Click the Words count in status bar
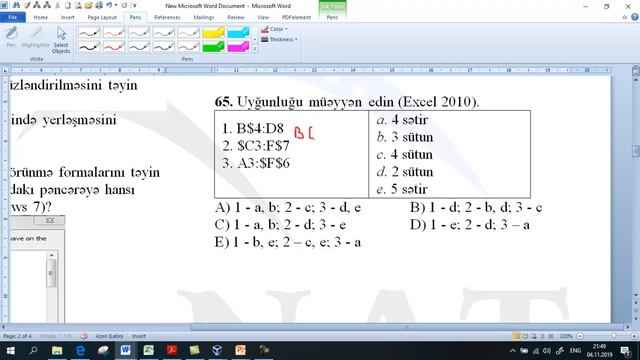 coord(56,336)
